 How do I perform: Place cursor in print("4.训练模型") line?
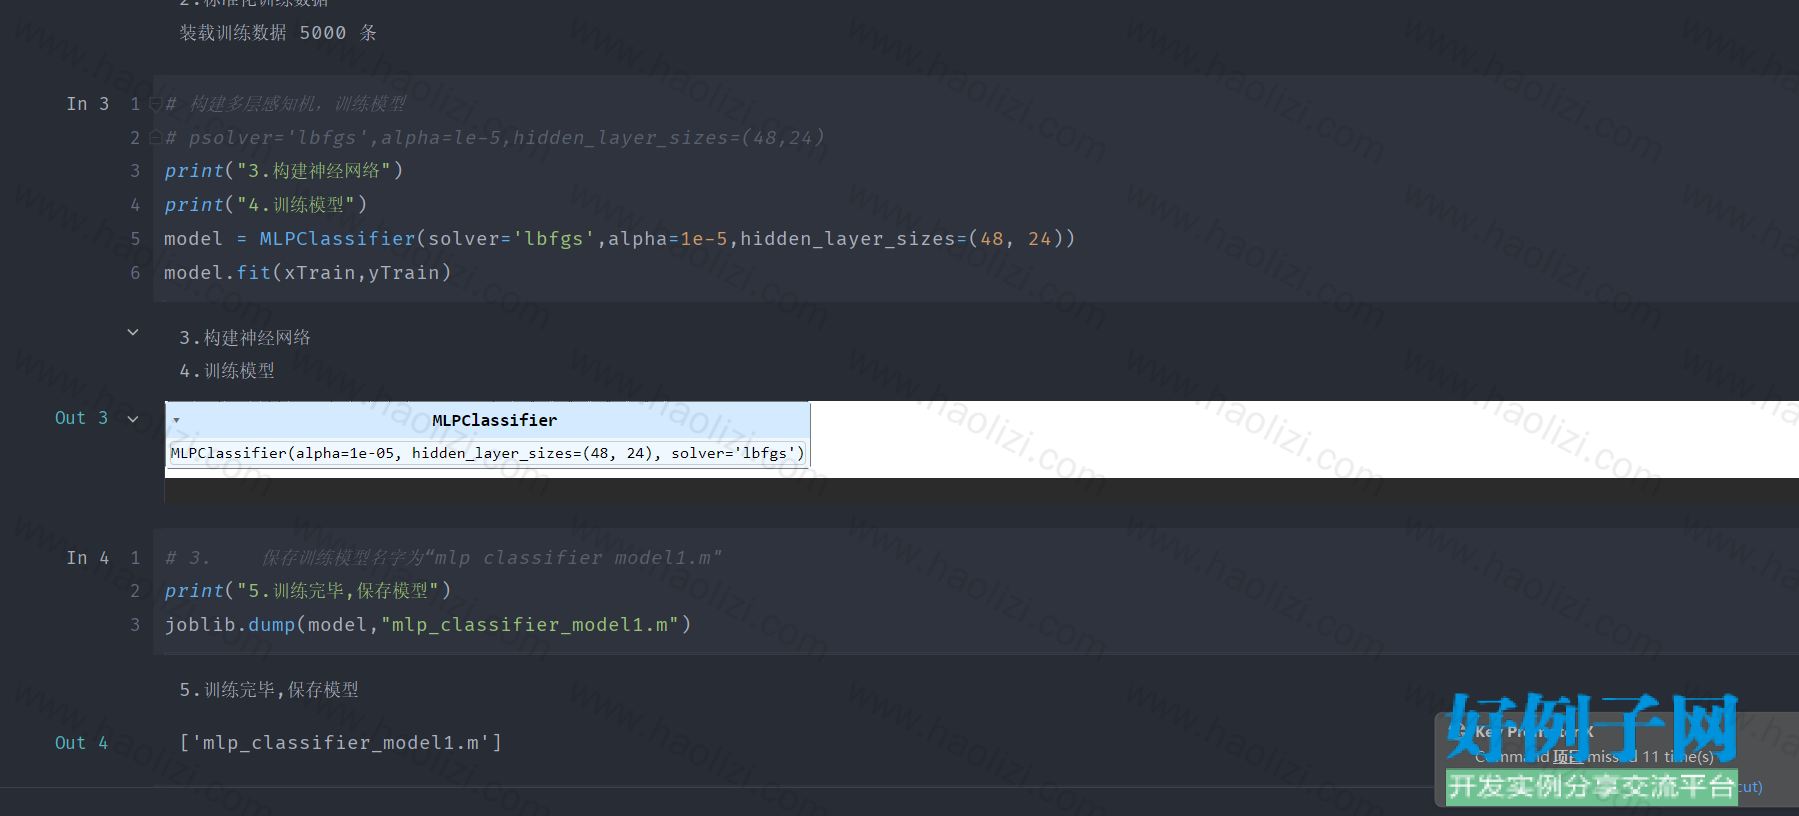coord(266,205)
